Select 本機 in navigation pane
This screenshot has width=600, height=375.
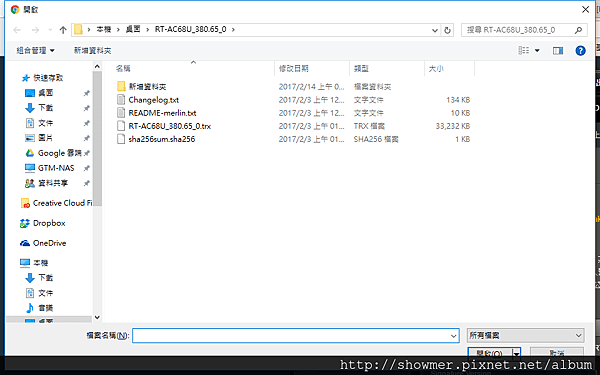[41, 263]
